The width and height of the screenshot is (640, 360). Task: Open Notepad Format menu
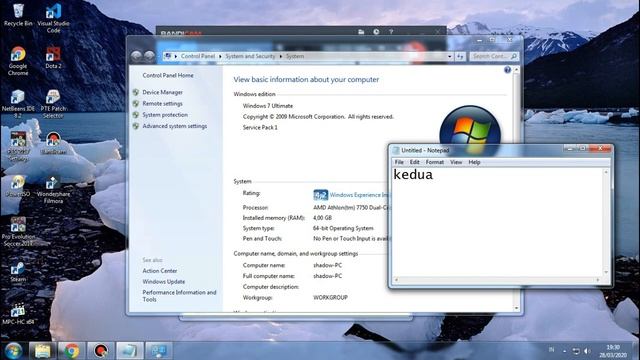click(x=434, y=162)
